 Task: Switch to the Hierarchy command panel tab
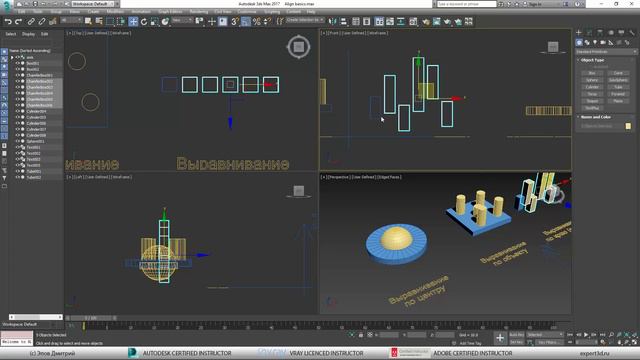pyautogui.click(x=600, y=32)
